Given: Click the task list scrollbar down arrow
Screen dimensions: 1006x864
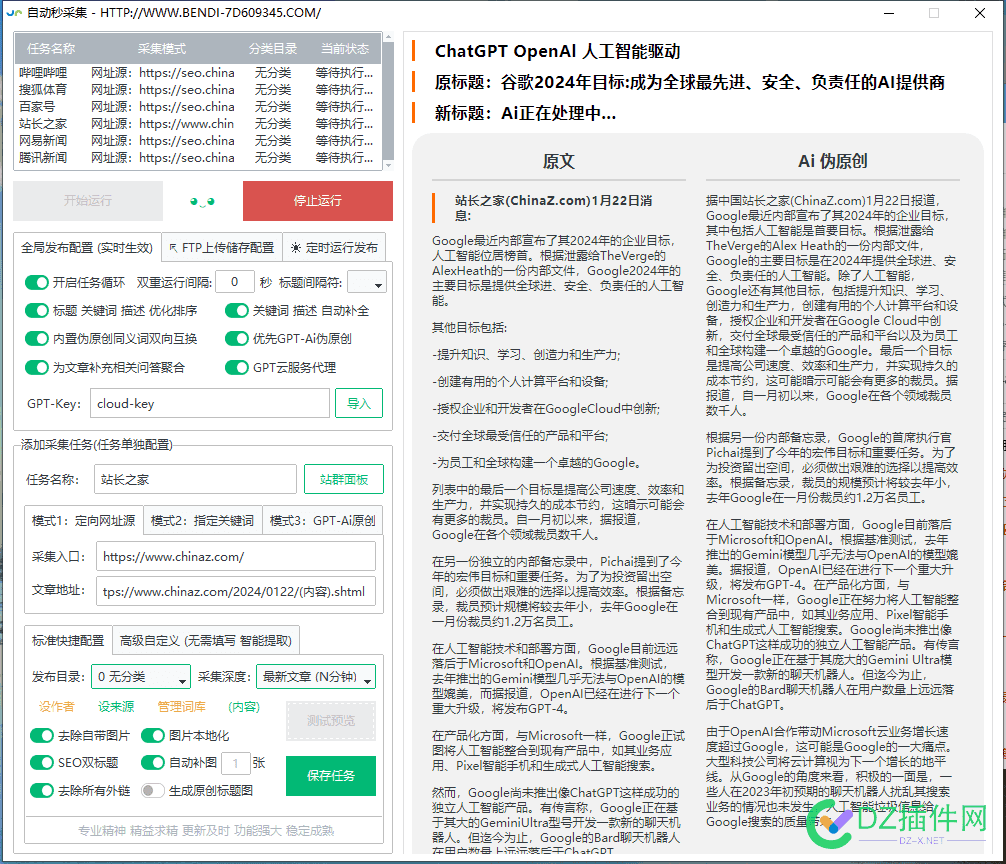Looking at the screenshot, I should pyautogui.click(x=388, y=165).
